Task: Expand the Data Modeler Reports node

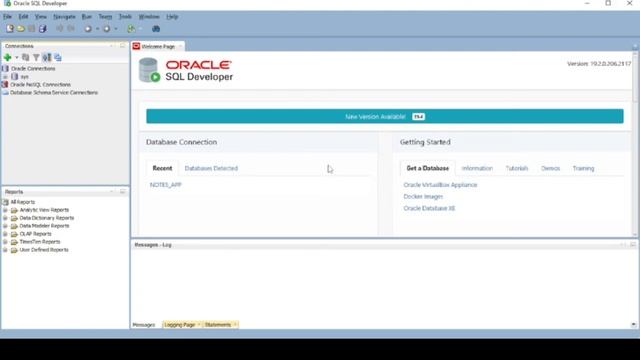Action: click(x=5, y=226)
